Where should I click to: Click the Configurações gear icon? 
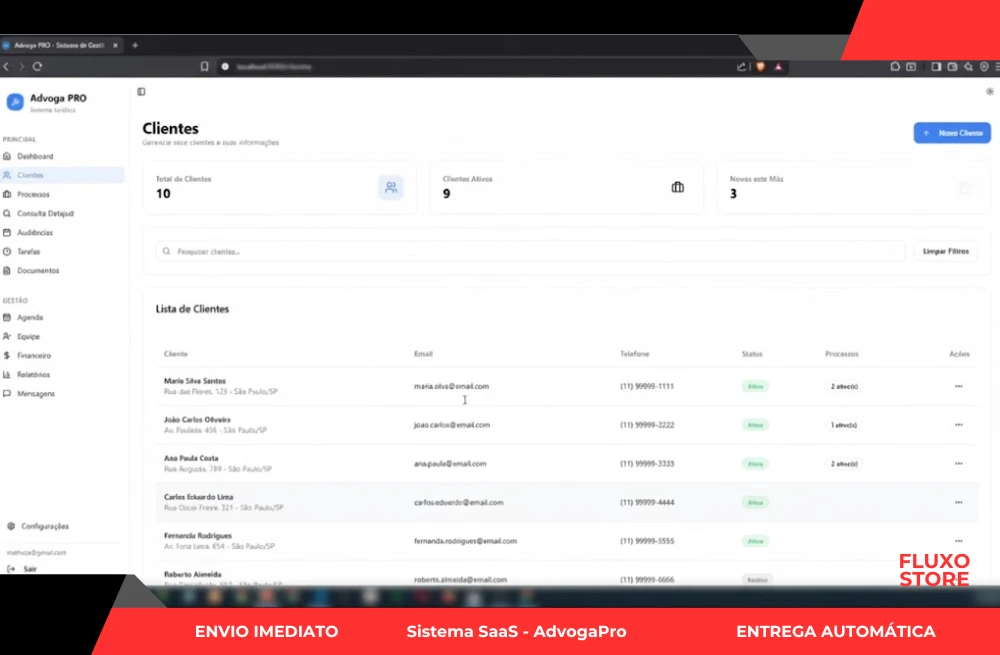coord(11,527)
